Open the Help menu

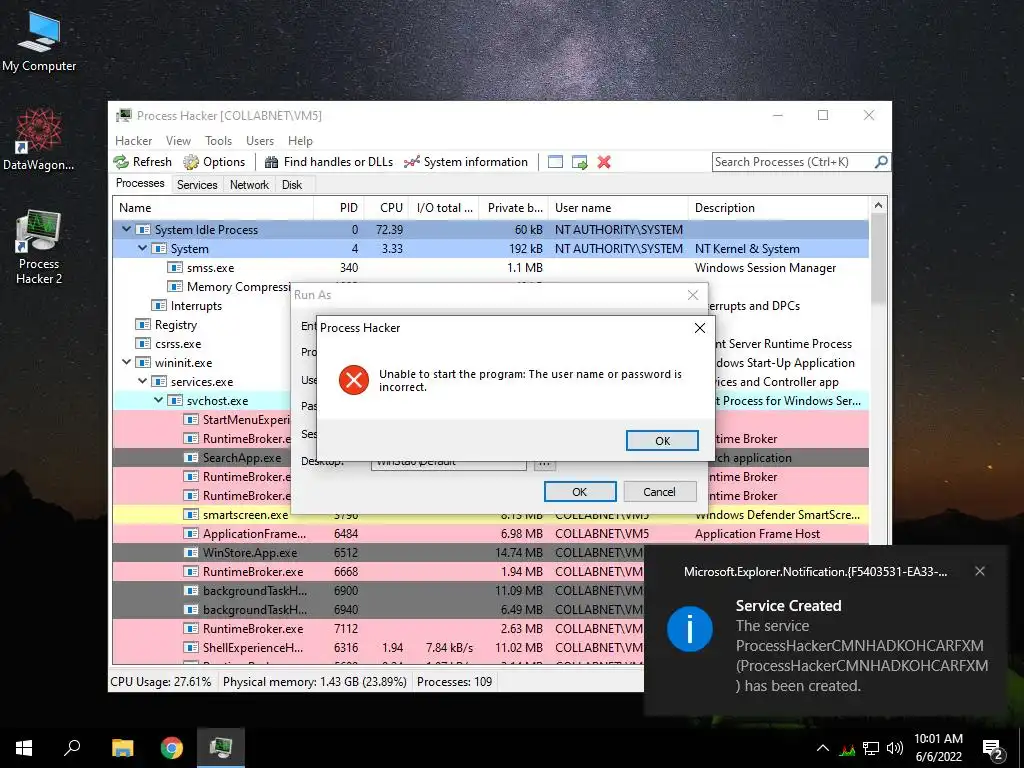pos(300,141)
